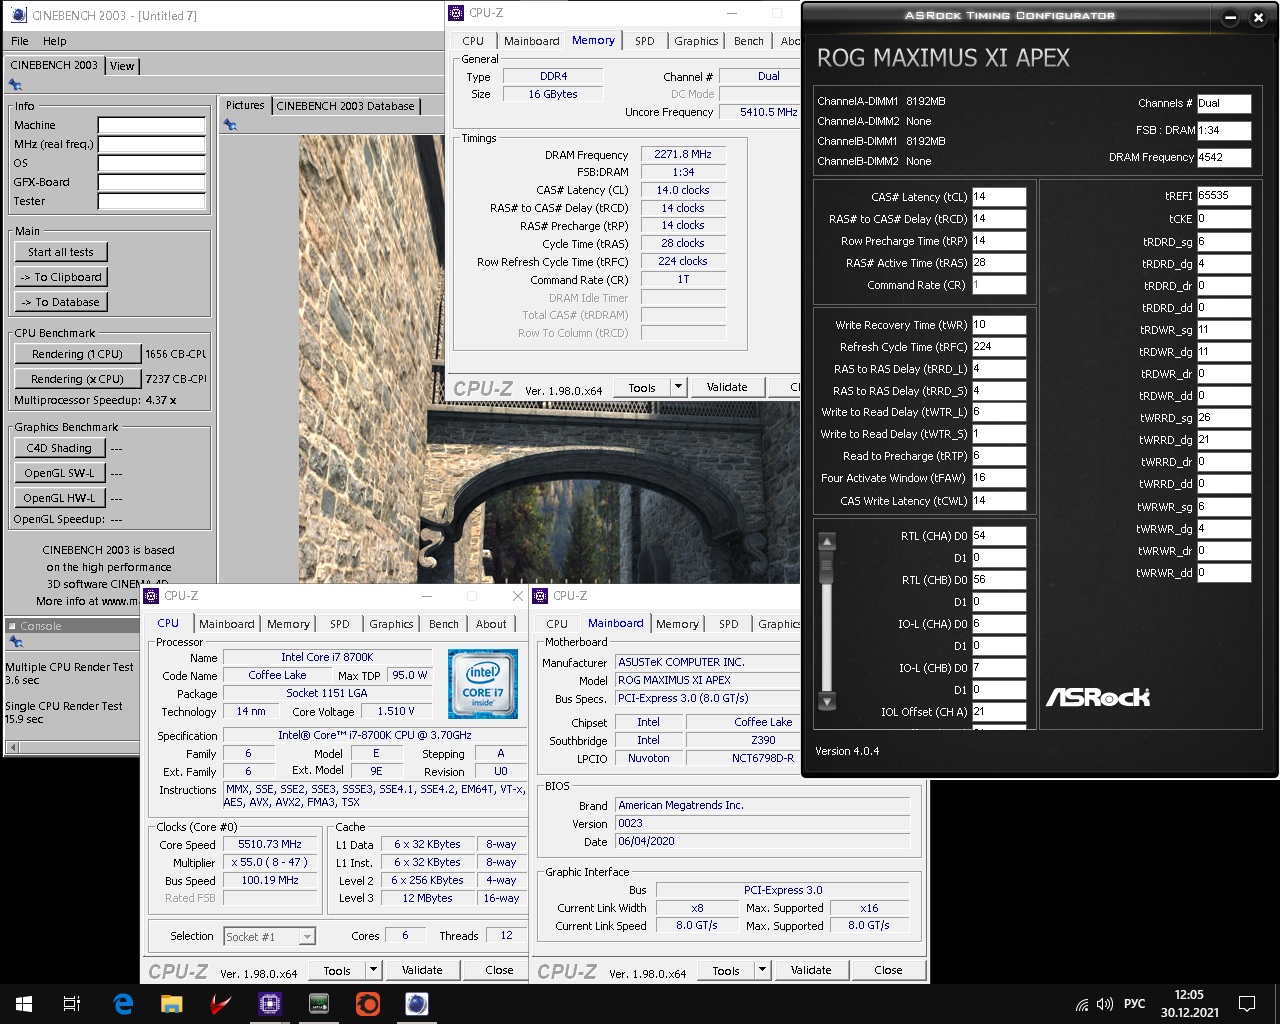Run Rendering (1 CPU) benchmark

pos(77,354)
